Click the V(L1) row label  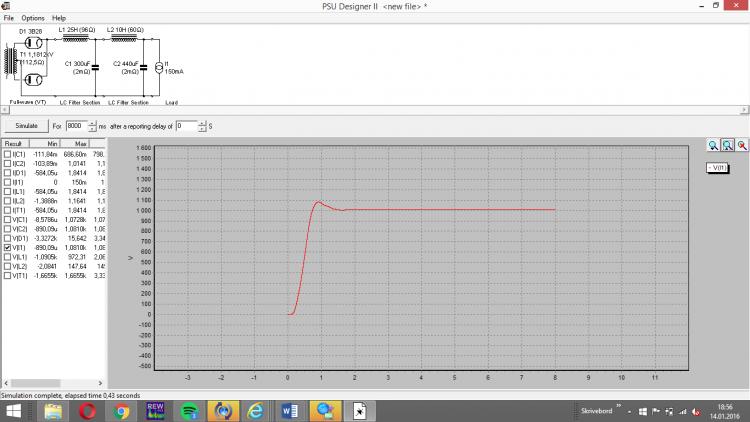coord(20,257)
